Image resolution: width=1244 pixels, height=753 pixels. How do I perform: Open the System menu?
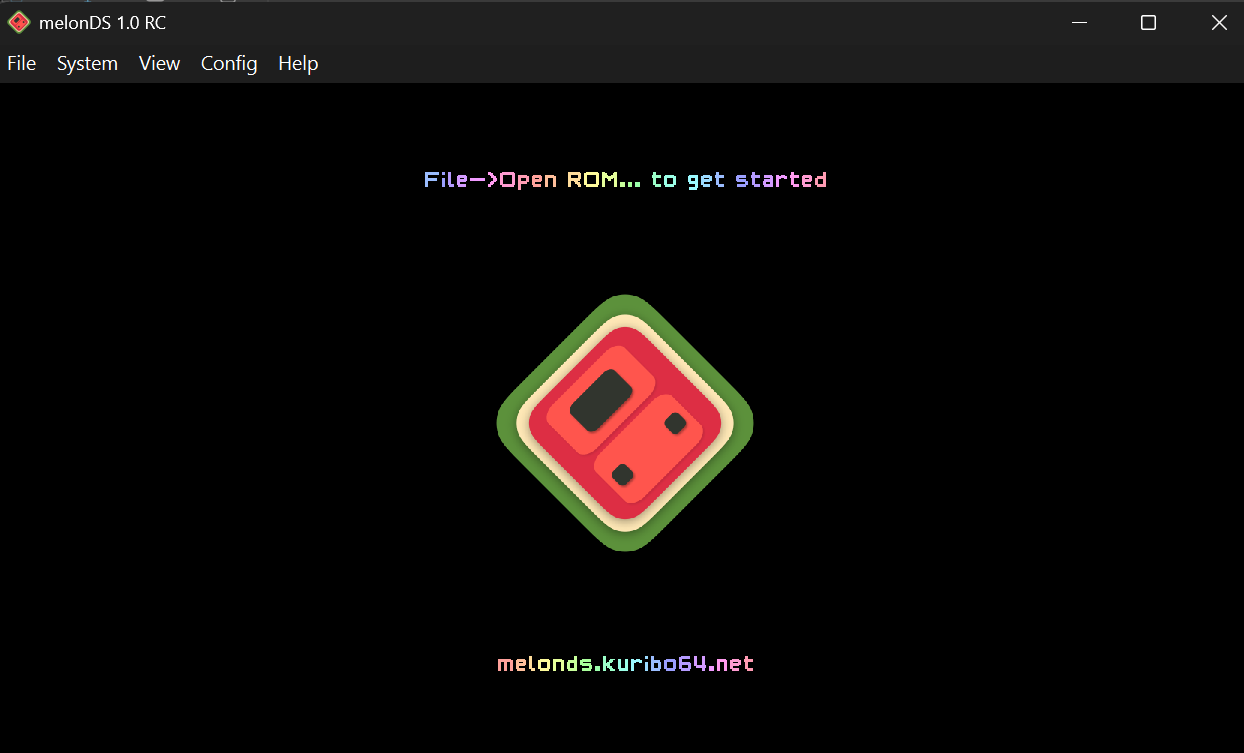point(87,63)
